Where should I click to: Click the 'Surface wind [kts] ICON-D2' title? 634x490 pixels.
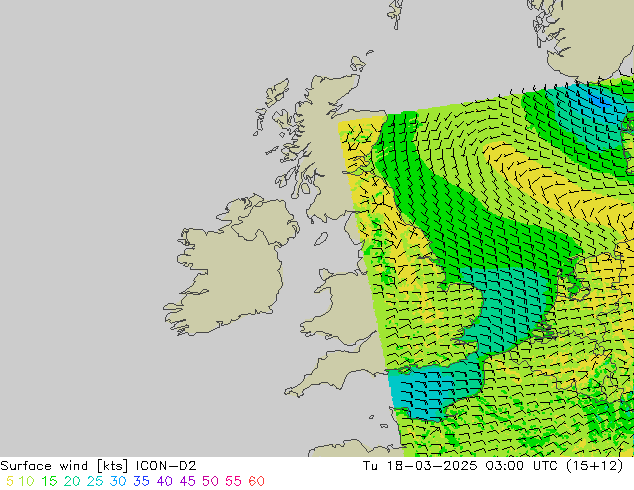point(98,466)
